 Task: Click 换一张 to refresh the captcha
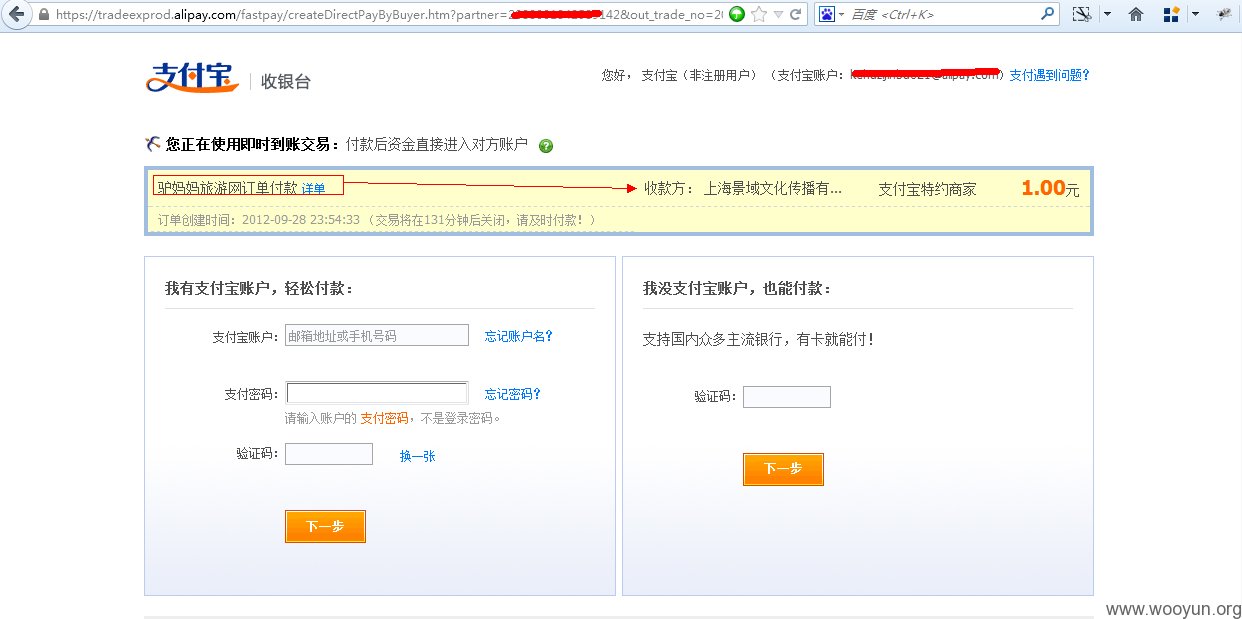point(418,456)
